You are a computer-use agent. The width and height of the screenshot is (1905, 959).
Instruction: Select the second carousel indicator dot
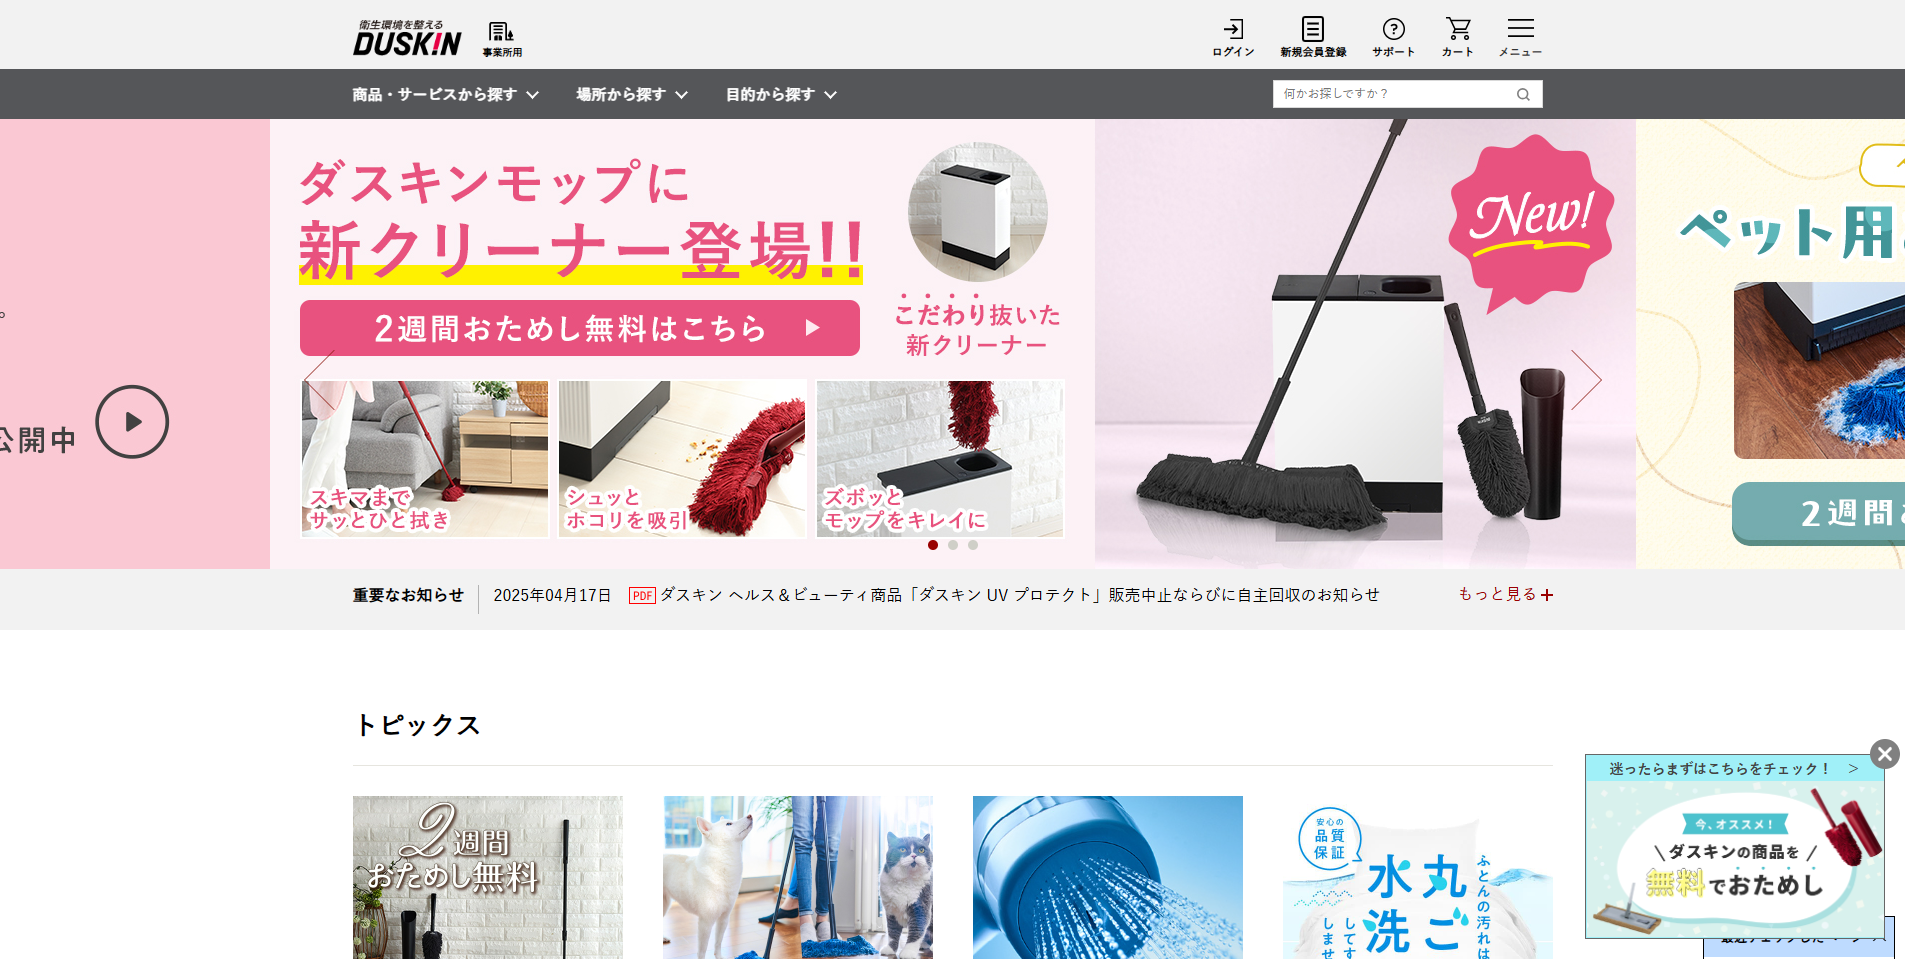tap(953, 545)
